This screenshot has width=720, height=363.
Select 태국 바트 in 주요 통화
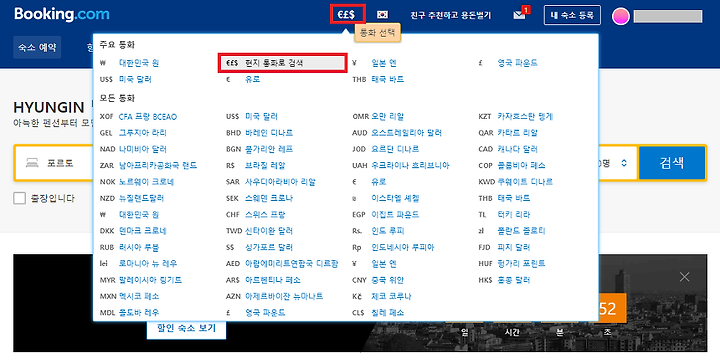378,79
